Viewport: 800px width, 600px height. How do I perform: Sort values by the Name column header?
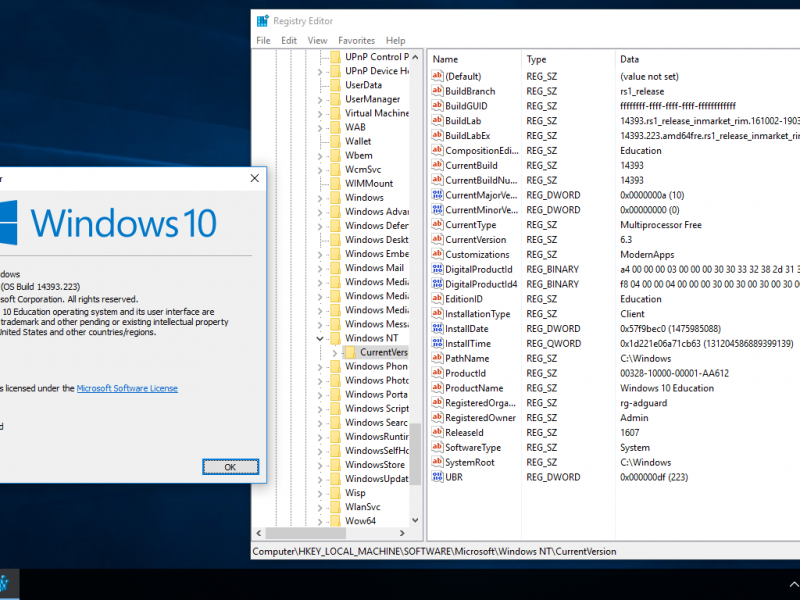pyautogui.click(x=474, y=59)
